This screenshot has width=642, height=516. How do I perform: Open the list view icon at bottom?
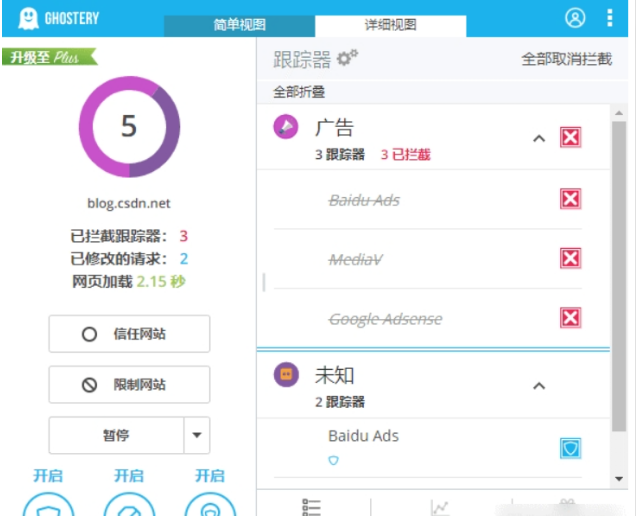[311, 507]
